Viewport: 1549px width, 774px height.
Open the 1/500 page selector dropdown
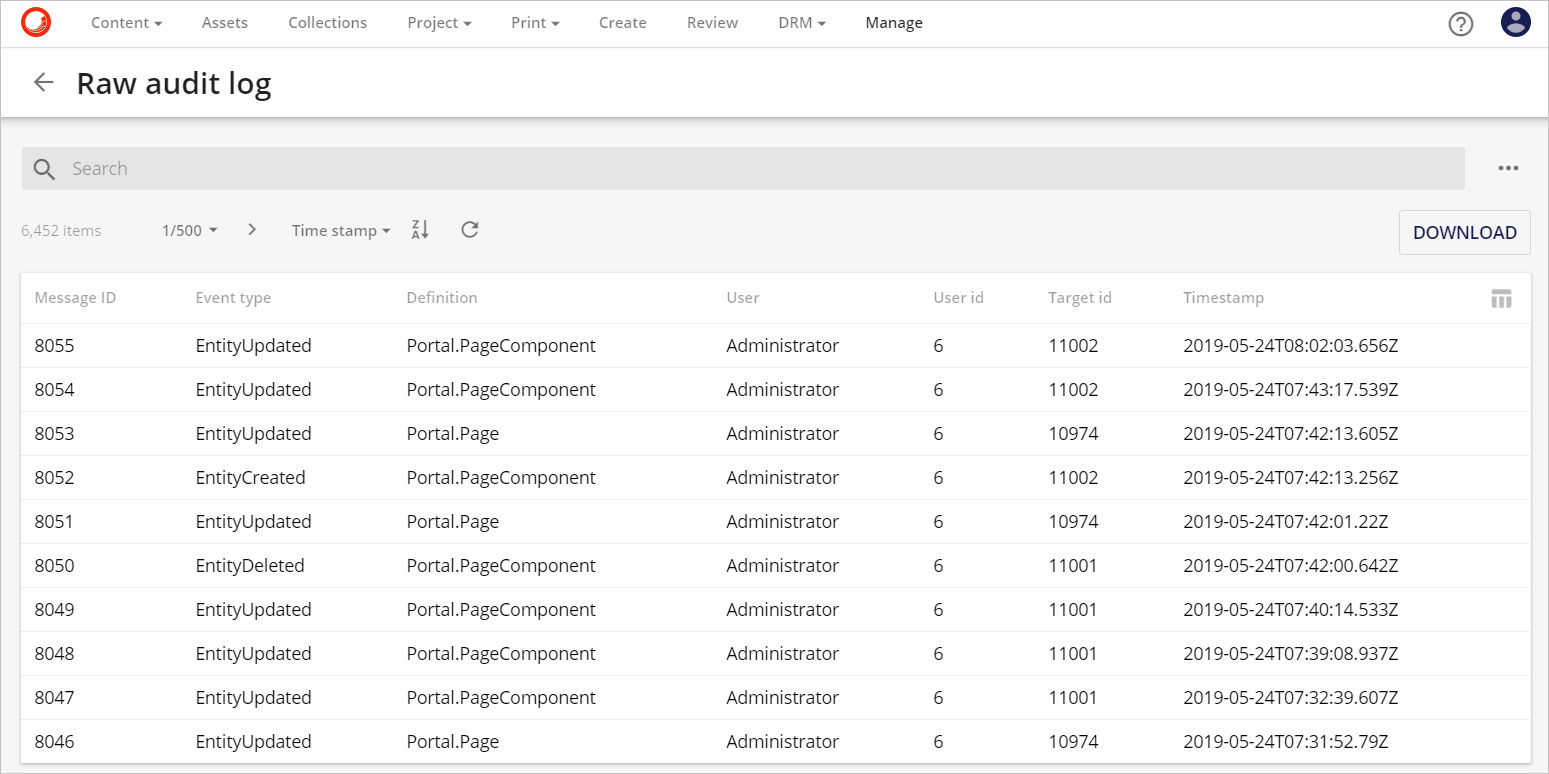(189, 230)
